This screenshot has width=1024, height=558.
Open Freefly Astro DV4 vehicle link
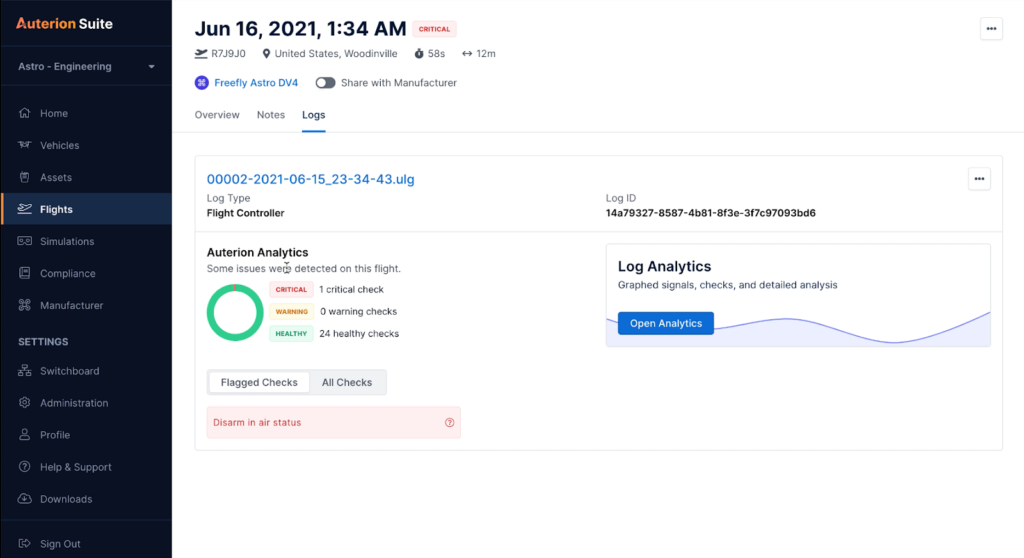coord(256,83)
